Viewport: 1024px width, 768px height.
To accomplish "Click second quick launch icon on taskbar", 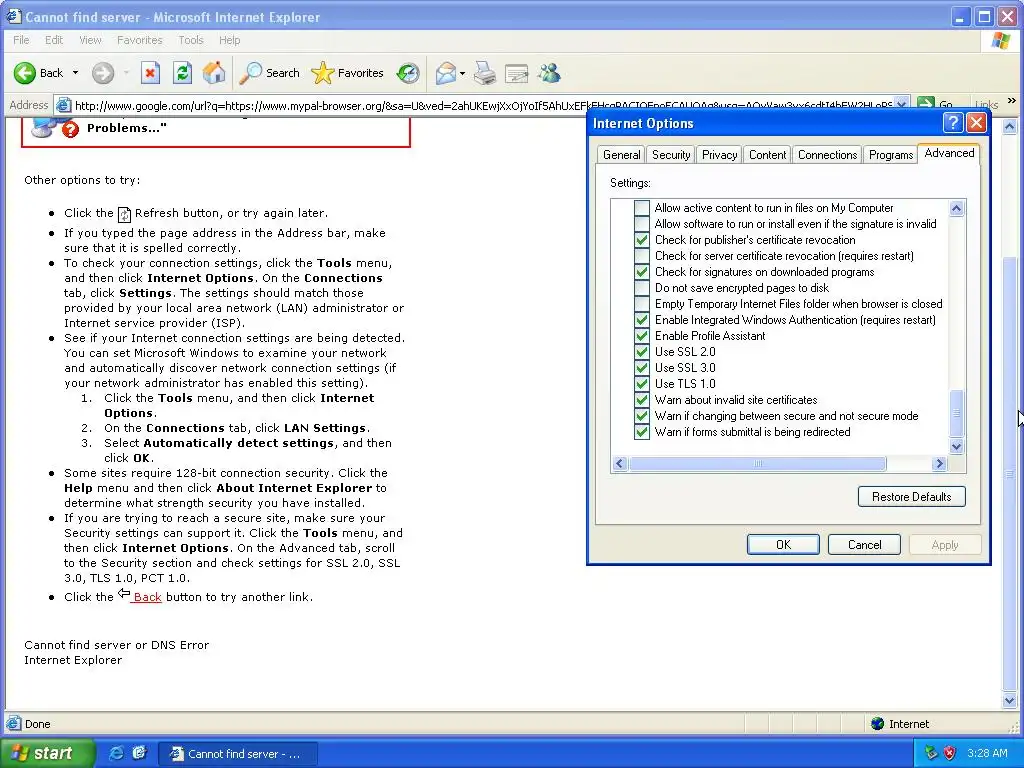I will click(x=139, y=753).
